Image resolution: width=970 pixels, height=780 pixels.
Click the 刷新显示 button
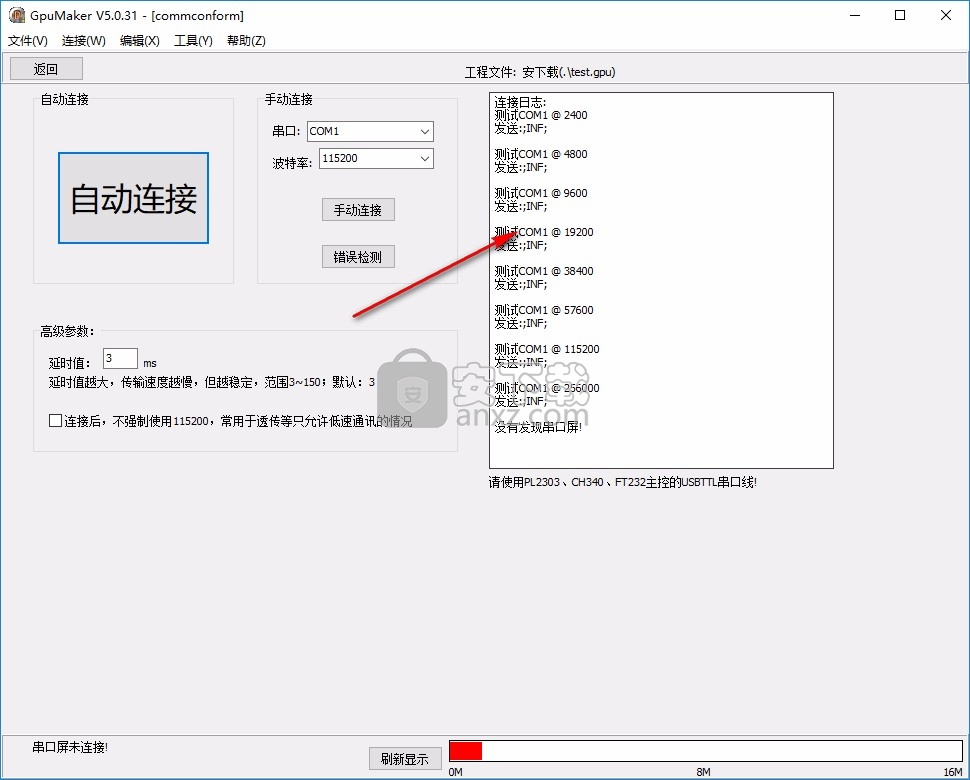point(405,758)
